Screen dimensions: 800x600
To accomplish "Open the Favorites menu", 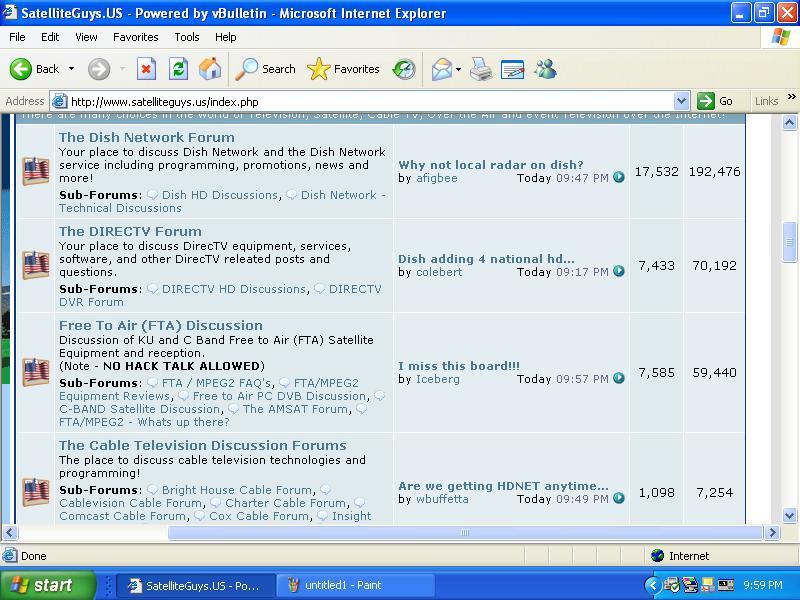I will tap(135, 37).
